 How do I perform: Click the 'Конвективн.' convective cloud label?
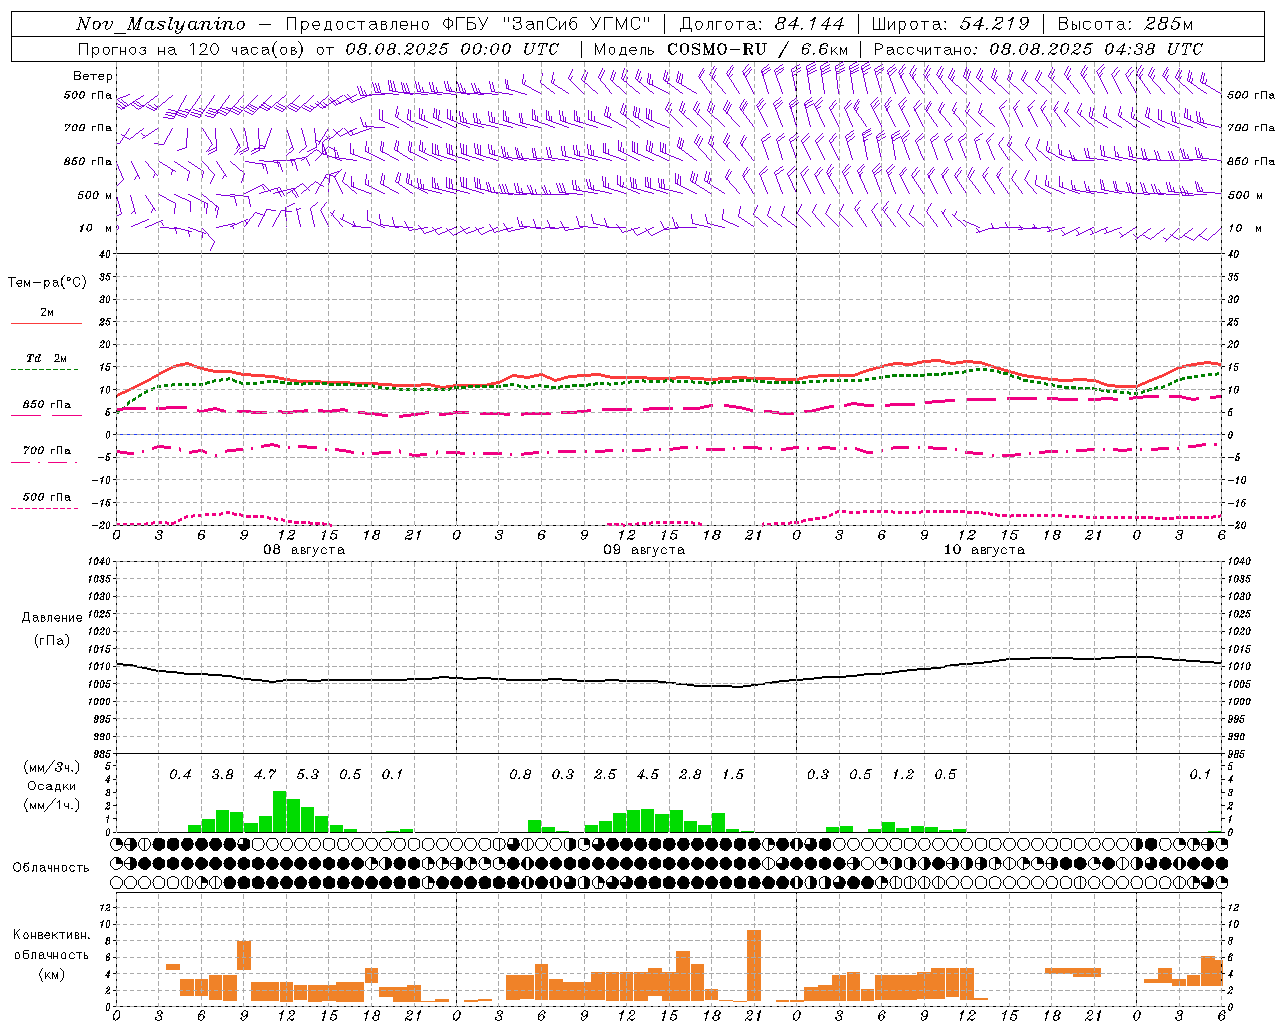pos(51,935)
